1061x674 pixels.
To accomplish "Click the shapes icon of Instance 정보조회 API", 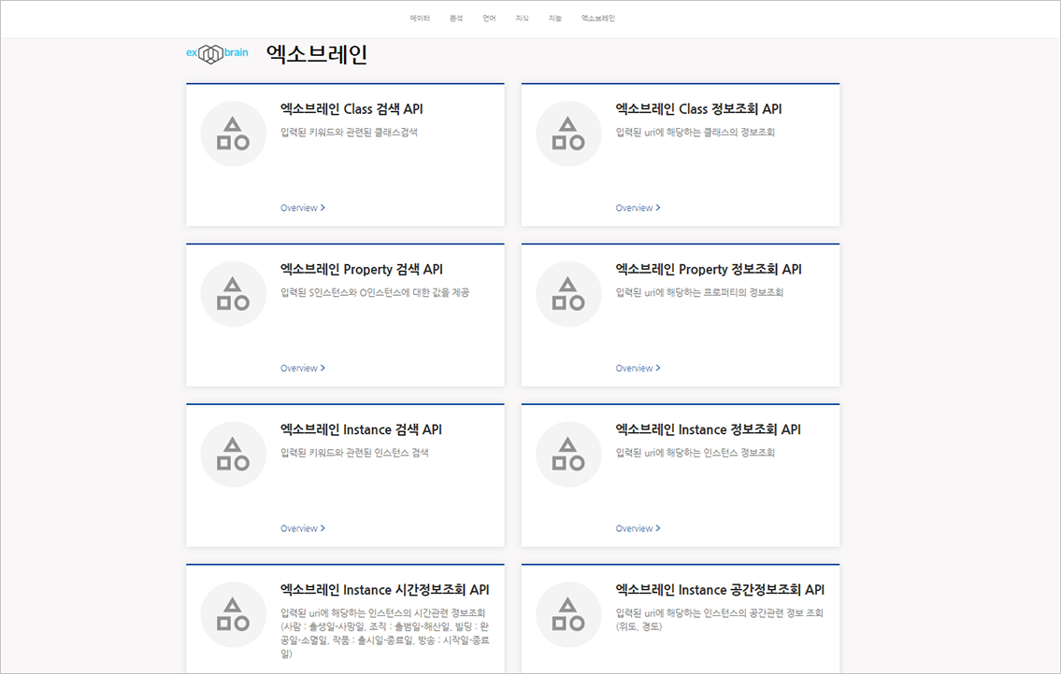I will coord(568,454).
